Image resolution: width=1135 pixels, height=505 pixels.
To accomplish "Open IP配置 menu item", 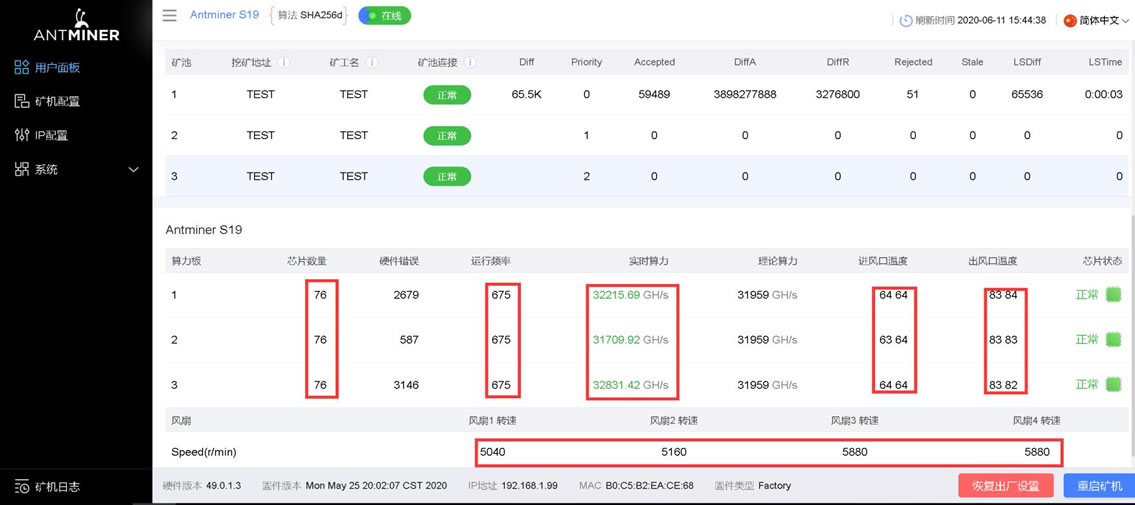I will click(51, 135).
